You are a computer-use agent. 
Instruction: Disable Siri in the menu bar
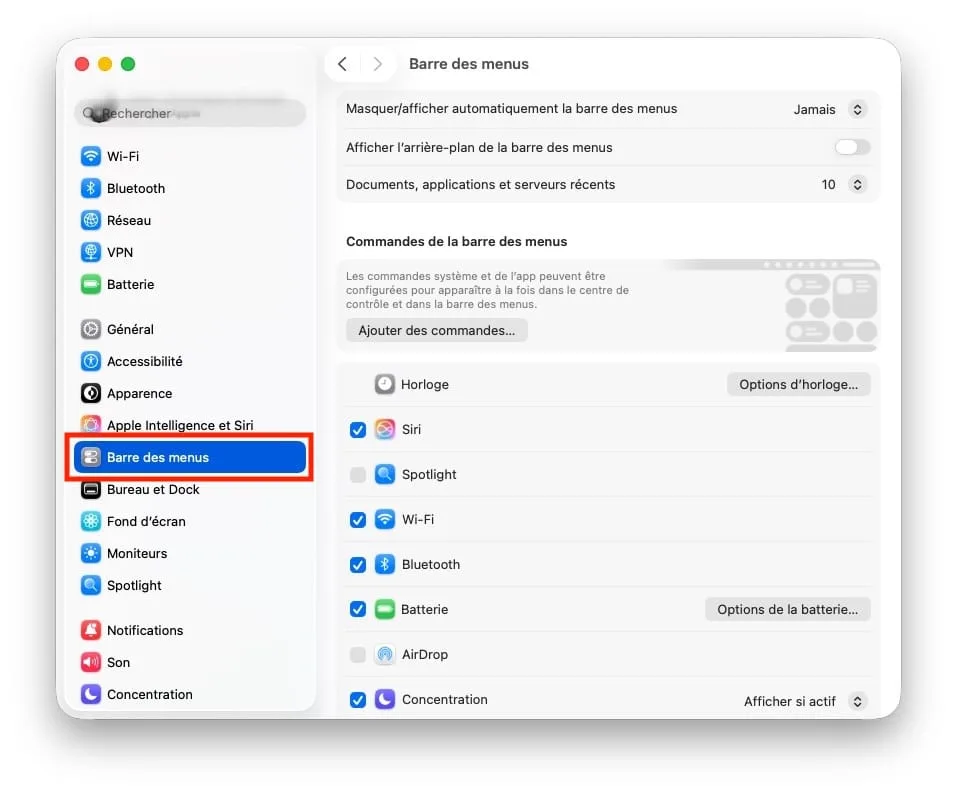tap(358, 429)
